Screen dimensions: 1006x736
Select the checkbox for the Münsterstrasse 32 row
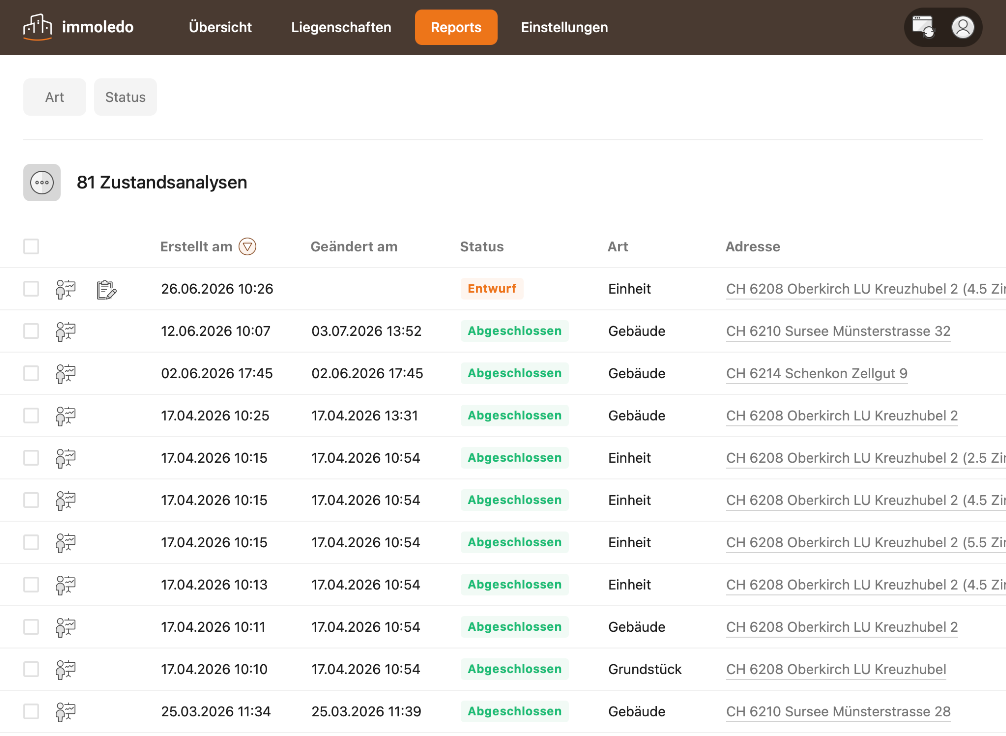click(31, 331)
